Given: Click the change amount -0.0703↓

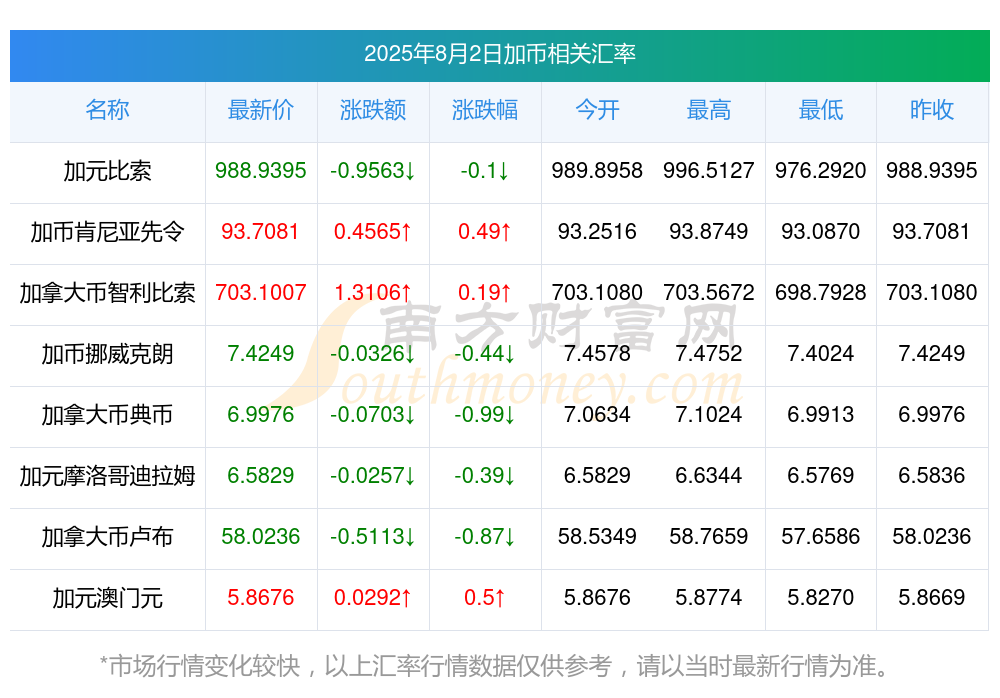Looking at the screenshot, I should point(373,415).
